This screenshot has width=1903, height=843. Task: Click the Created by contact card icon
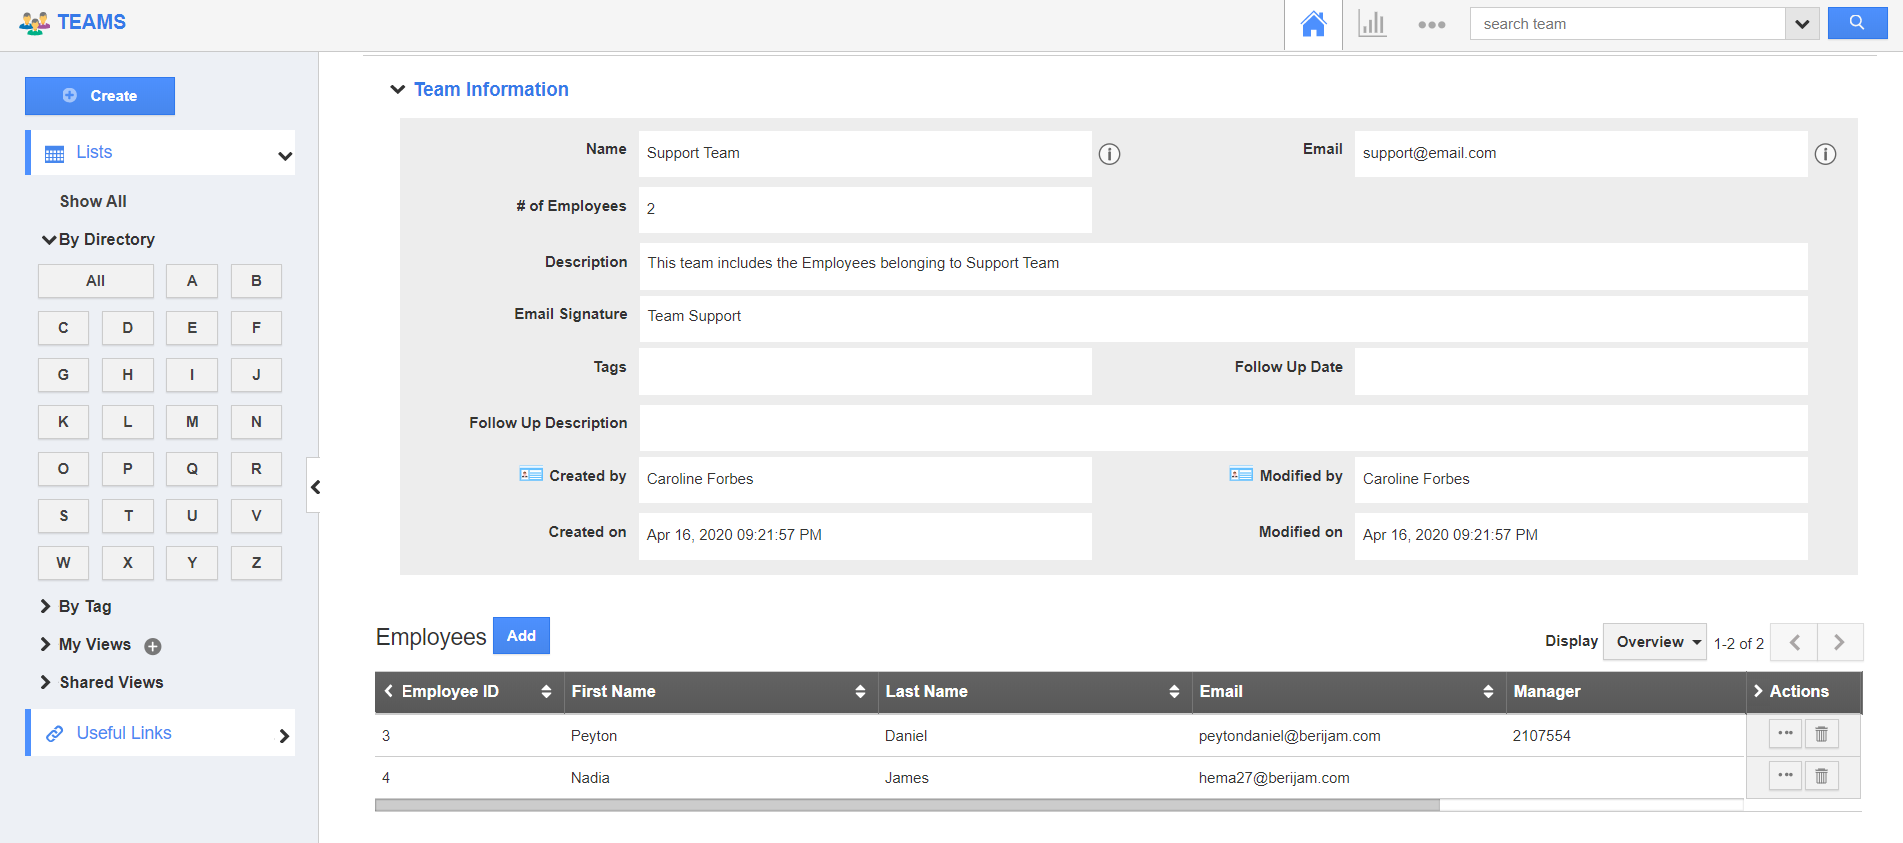[531, 475]
